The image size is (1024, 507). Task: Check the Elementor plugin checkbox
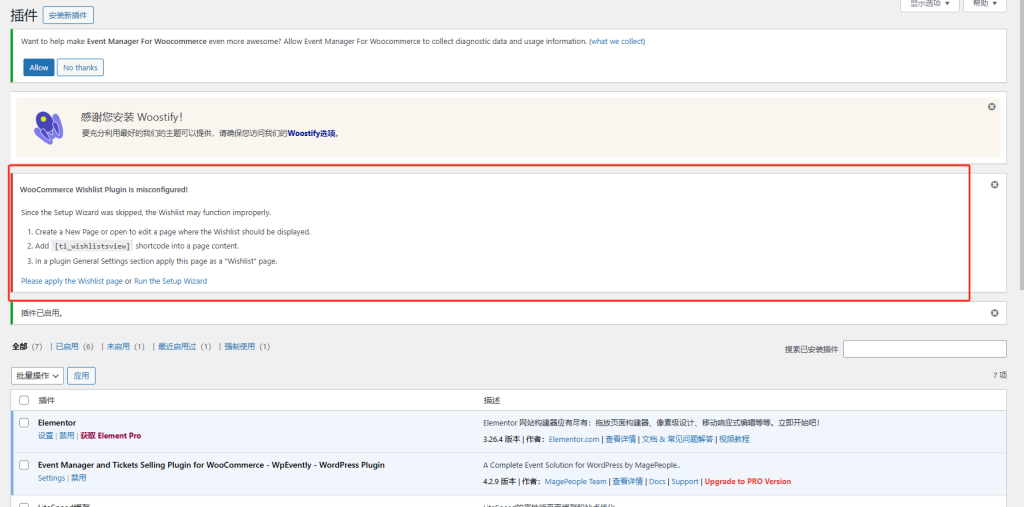[x=24, y=423]
